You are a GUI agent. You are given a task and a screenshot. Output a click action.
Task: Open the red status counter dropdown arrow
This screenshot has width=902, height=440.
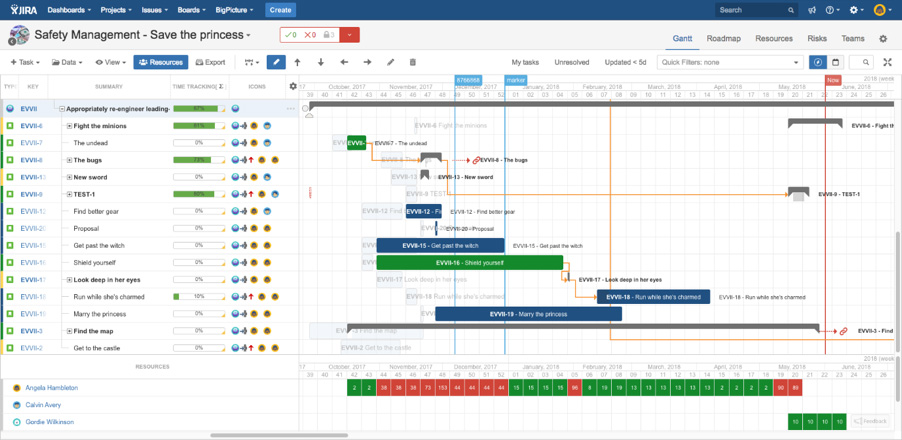click(350, 35)
